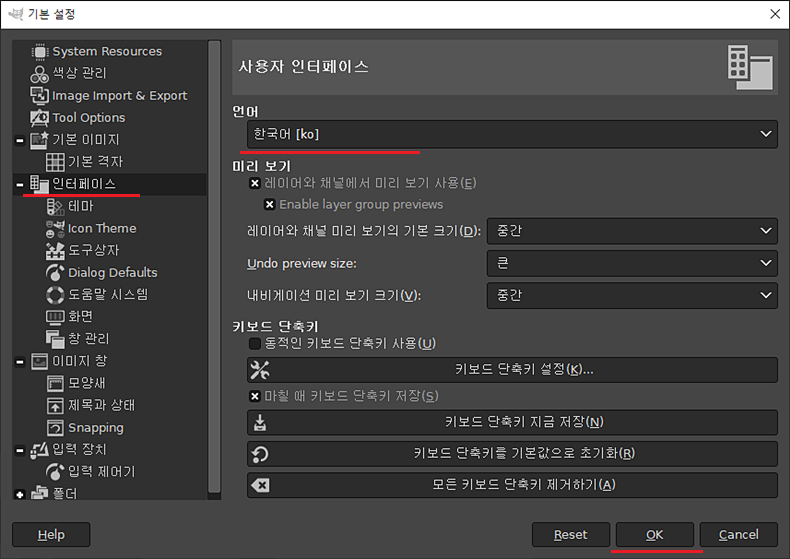Click the delete icon on 모든 키보드 단축키 제거하기
The image size is (790, 559).
point(260,485)
